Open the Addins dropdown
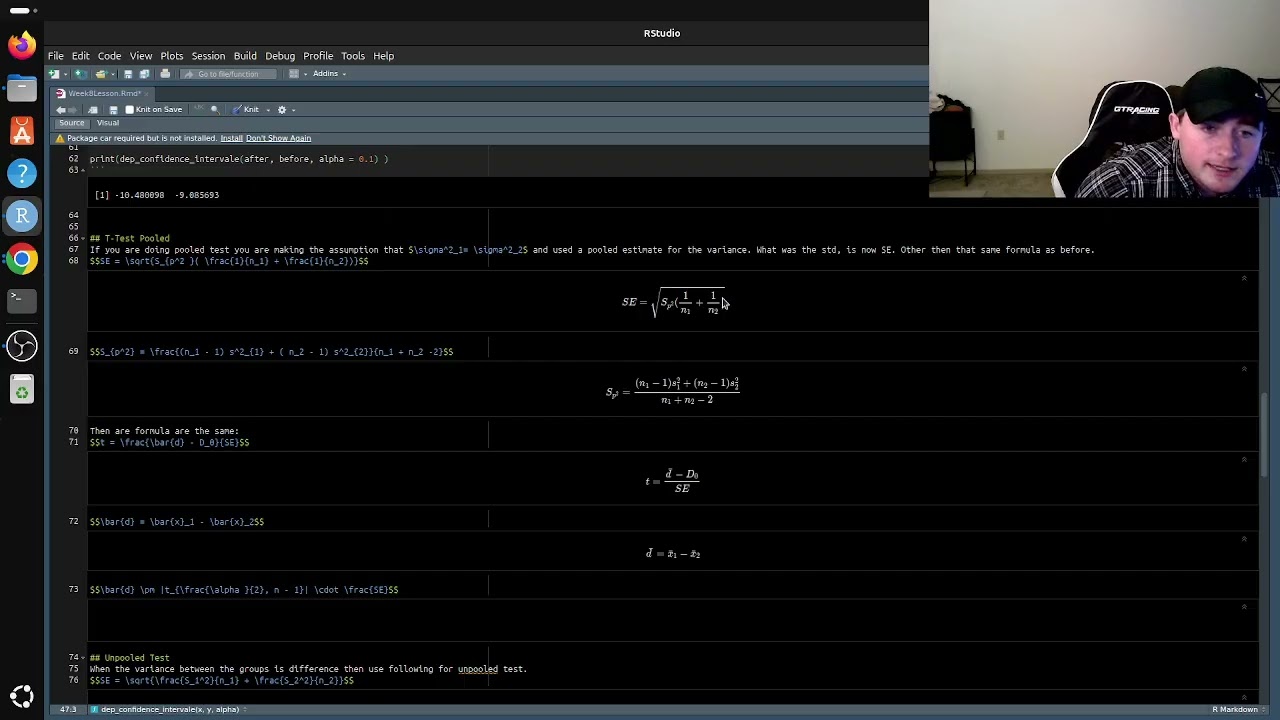The height and width of the screenshot is (720, 1280). (x=329, y=73)
